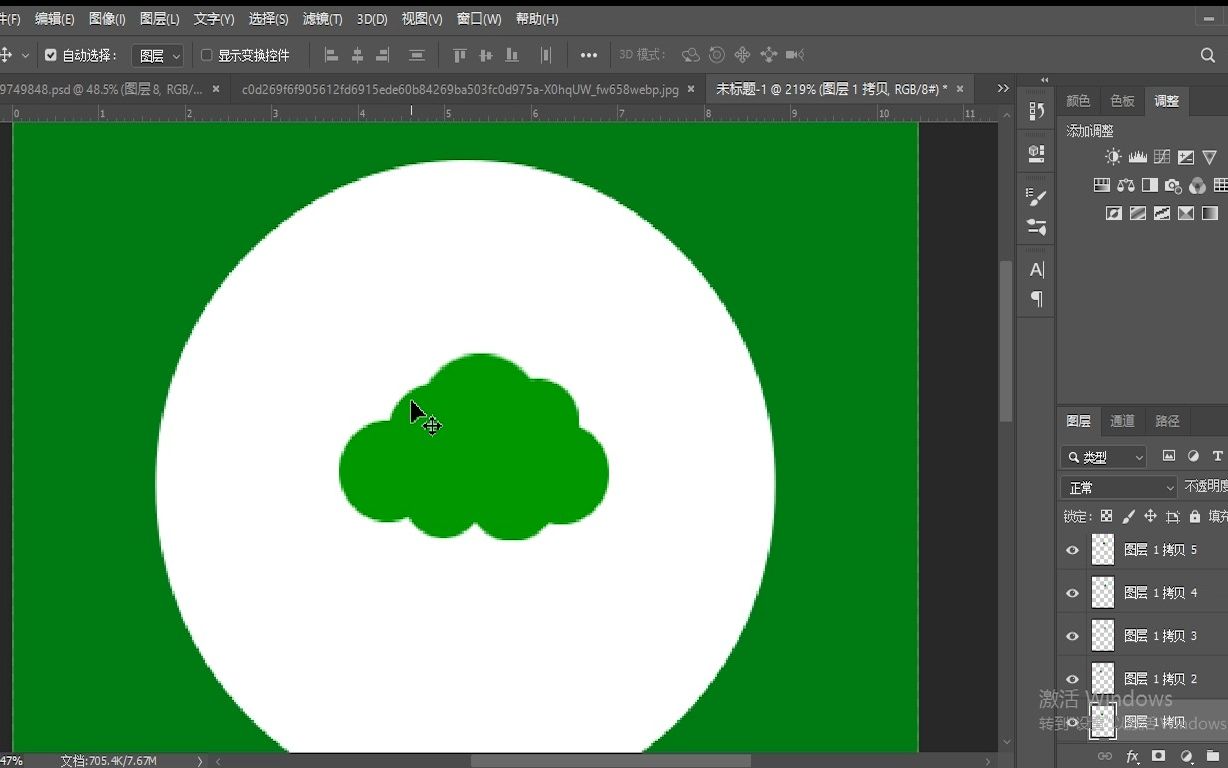
Task: Open the Brushes panel icon
Action: point(1037,227)
